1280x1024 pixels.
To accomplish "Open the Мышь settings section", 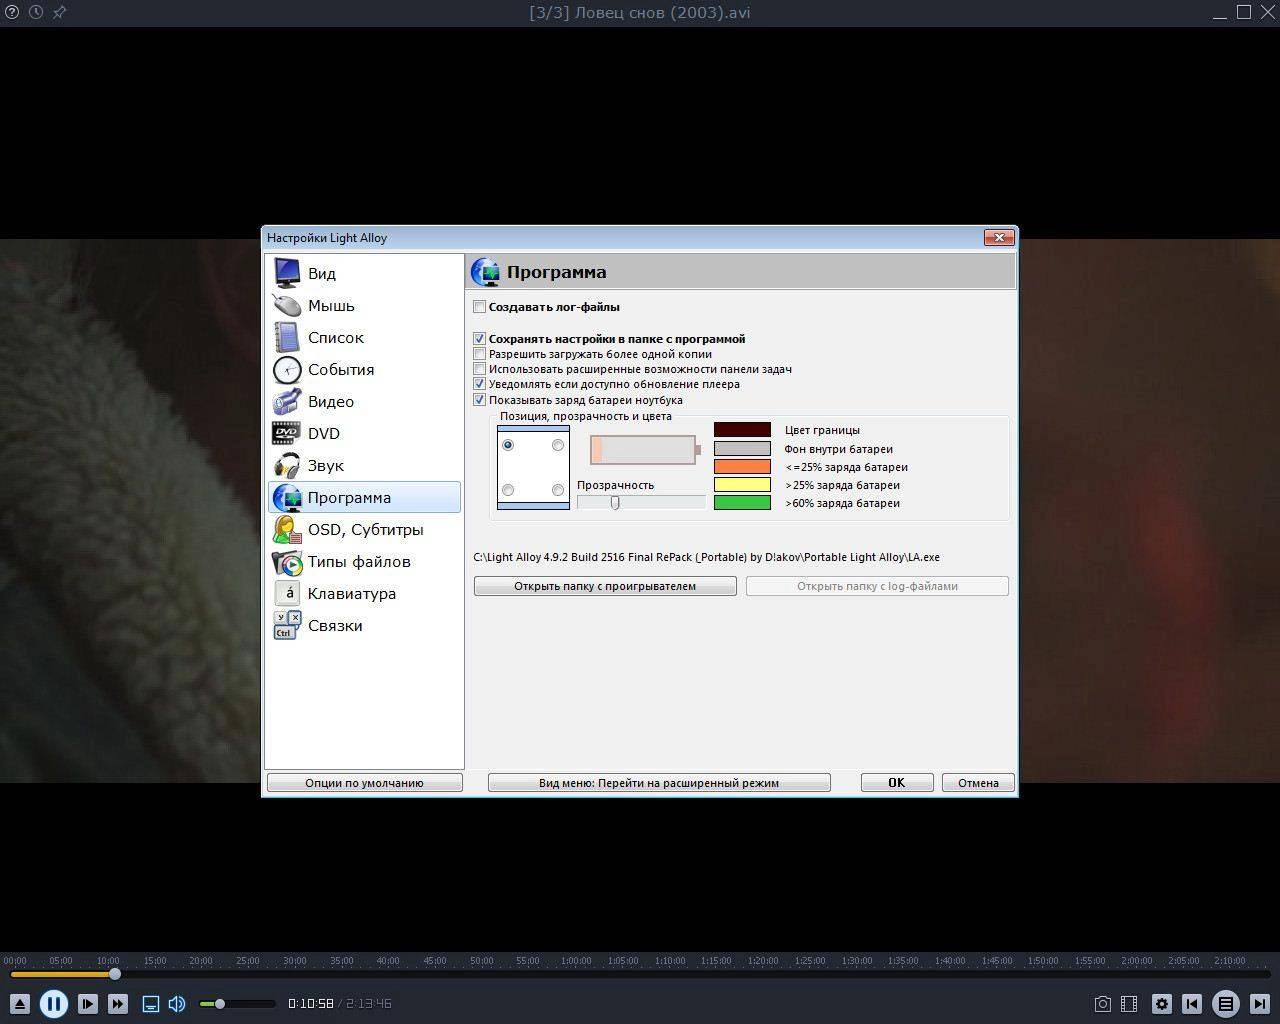I will [x=364, y=305].
